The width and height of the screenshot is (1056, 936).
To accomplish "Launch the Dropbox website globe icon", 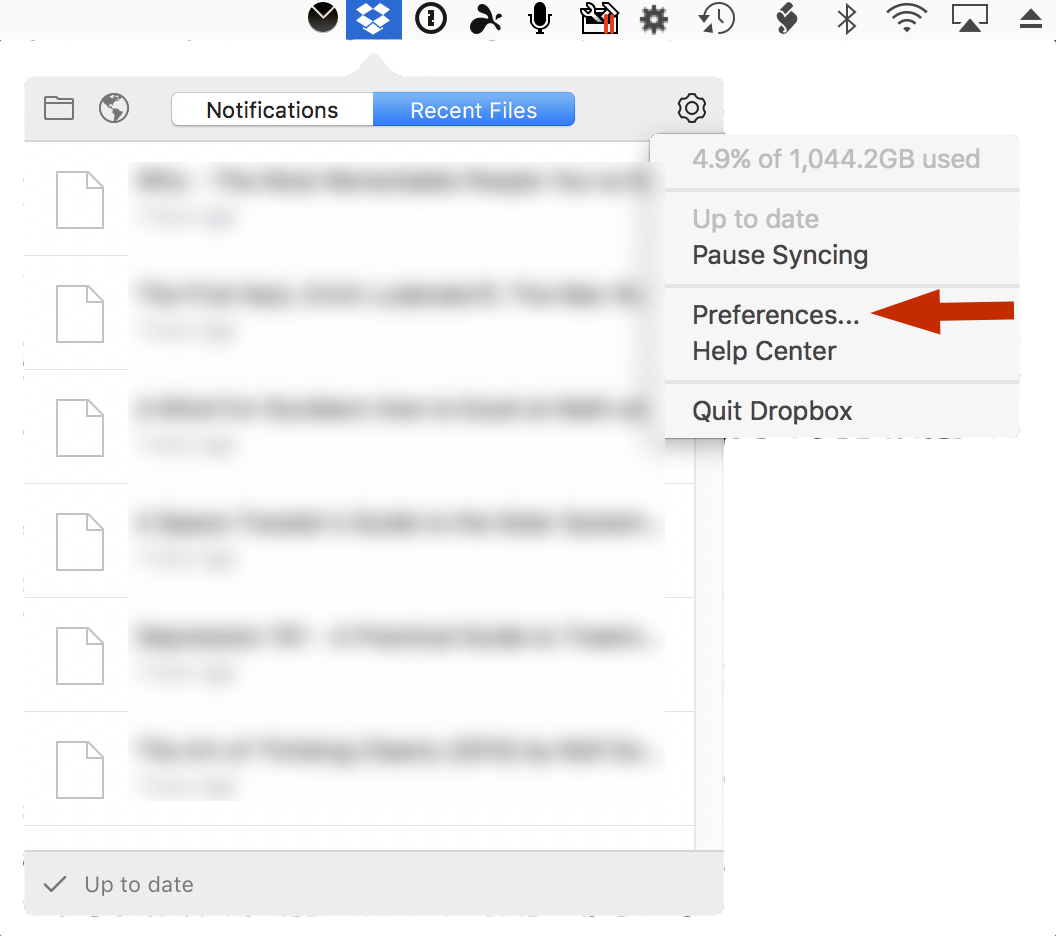I will pyautogui.click(x=114, y=108).
